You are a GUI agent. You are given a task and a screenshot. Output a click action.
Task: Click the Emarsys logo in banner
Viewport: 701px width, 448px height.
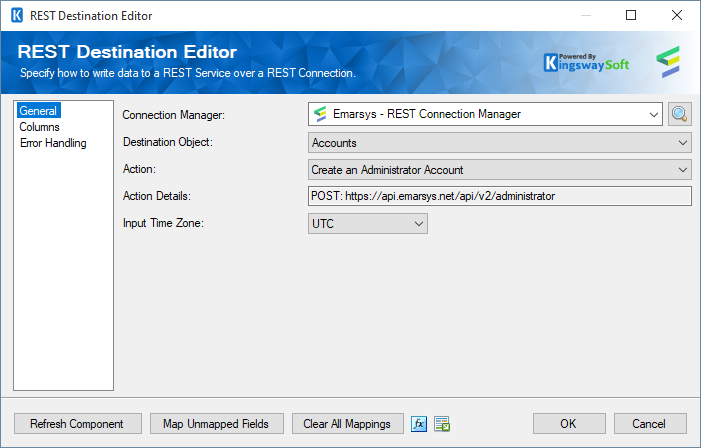click(x=668, y=62)
